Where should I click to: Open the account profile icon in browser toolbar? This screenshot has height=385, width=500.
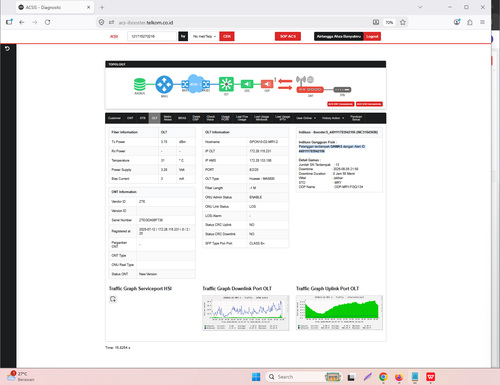click(x=457, y=22)
